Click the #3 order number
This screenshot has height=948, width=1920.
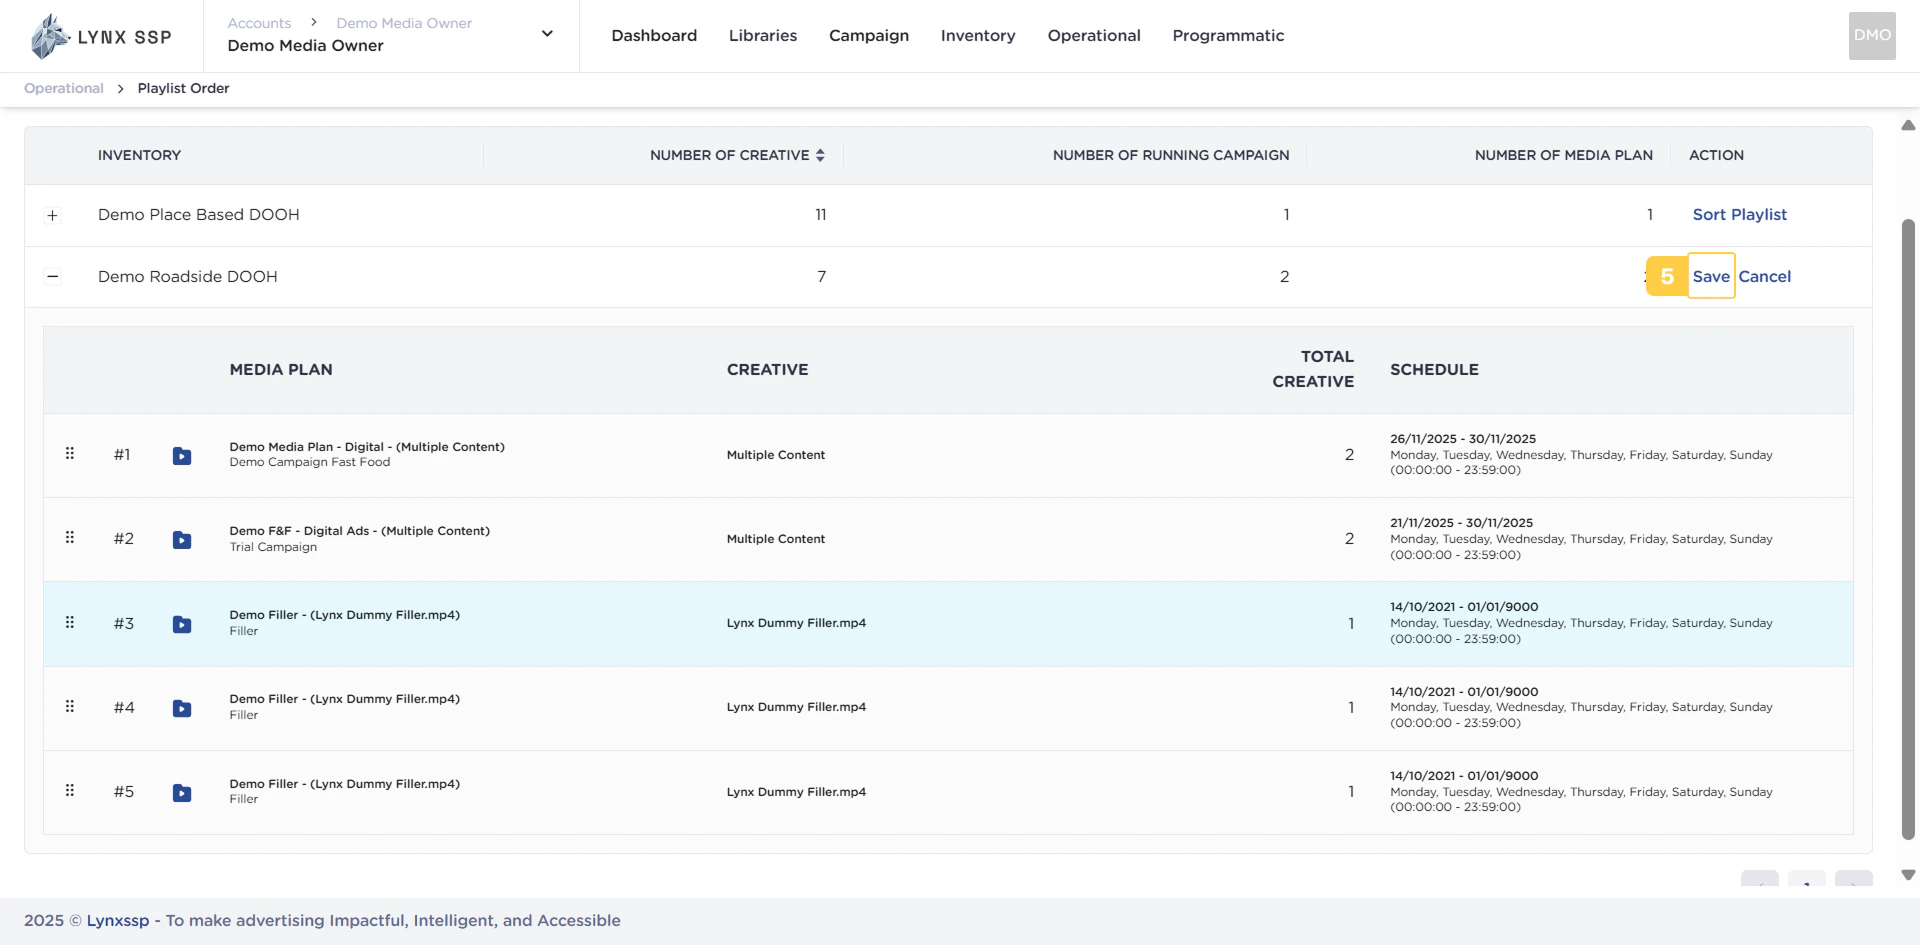[124, 624]
